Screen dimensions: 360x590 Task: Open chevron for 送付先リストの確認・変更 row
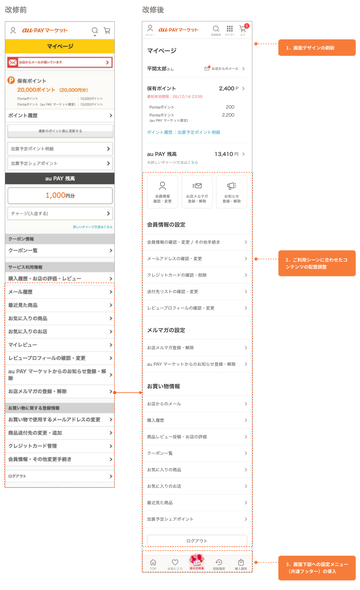pyautogui.click(x=246, y=292)
